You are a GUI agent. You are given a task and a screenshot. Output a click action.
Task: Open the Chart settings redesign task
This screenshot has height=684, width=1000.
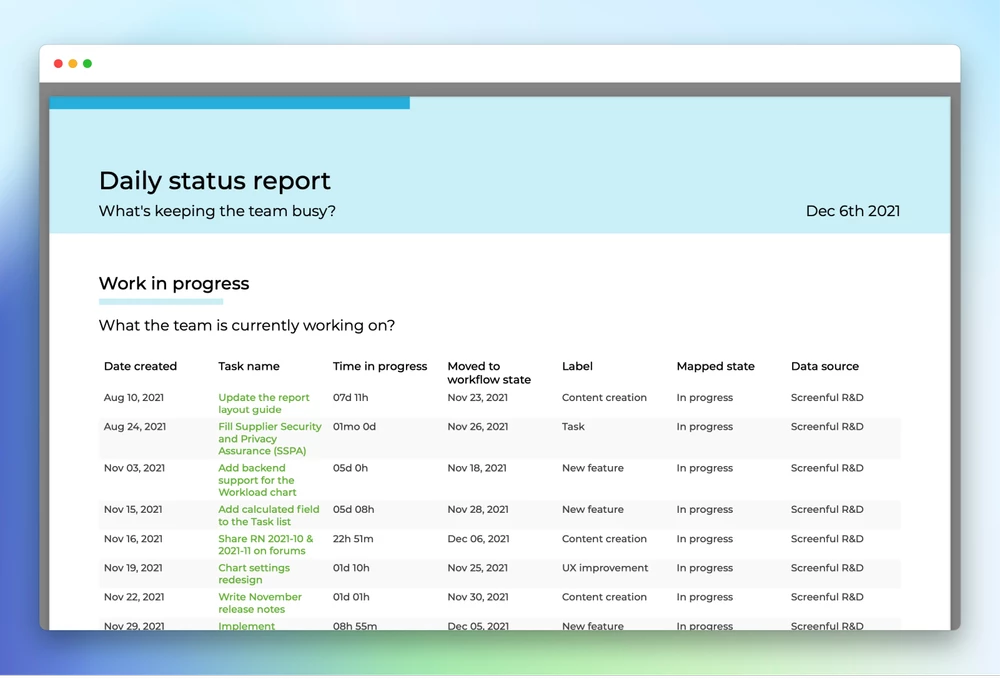pos(254,574)
